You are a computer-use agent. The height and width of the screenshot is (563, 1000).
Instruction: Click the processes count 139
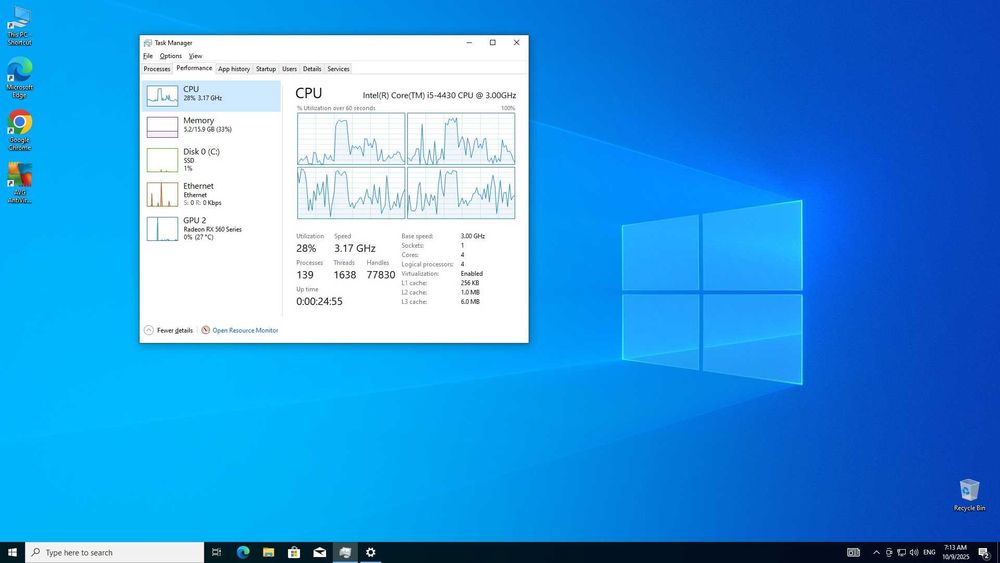[x=305, y=275]
